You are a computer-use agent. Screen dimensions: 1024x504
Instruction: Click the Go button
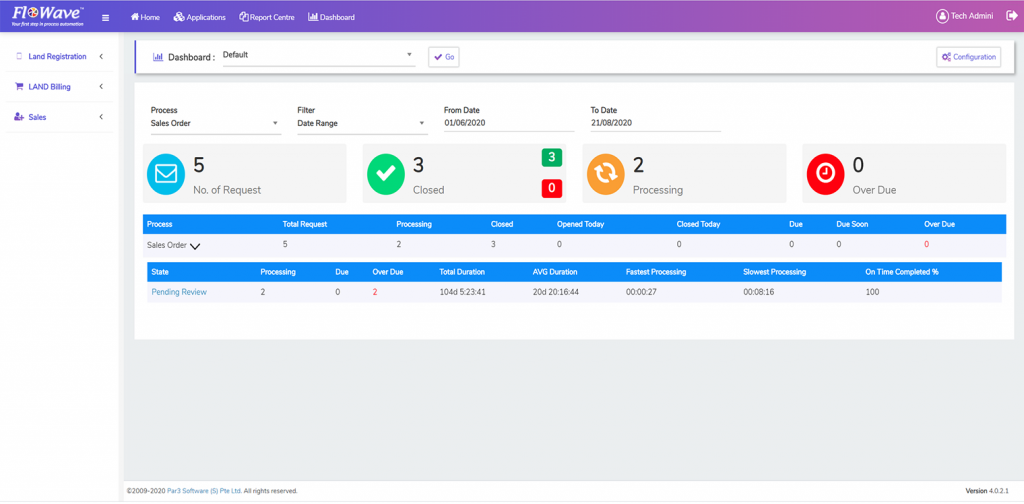pos(444,57)
